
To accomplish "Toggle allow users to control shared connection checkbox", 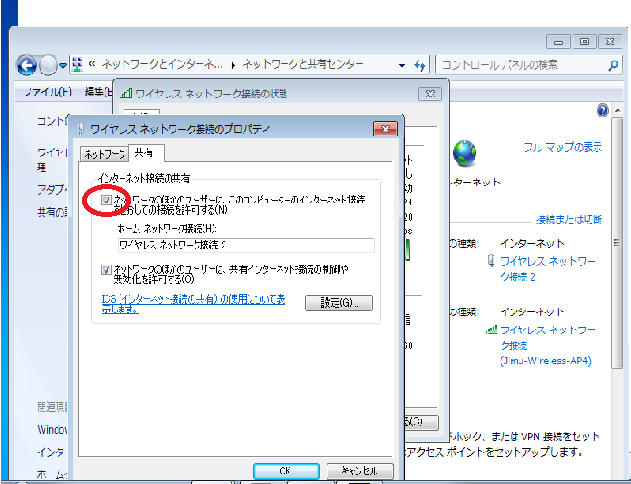I will (x=107, y=270).
